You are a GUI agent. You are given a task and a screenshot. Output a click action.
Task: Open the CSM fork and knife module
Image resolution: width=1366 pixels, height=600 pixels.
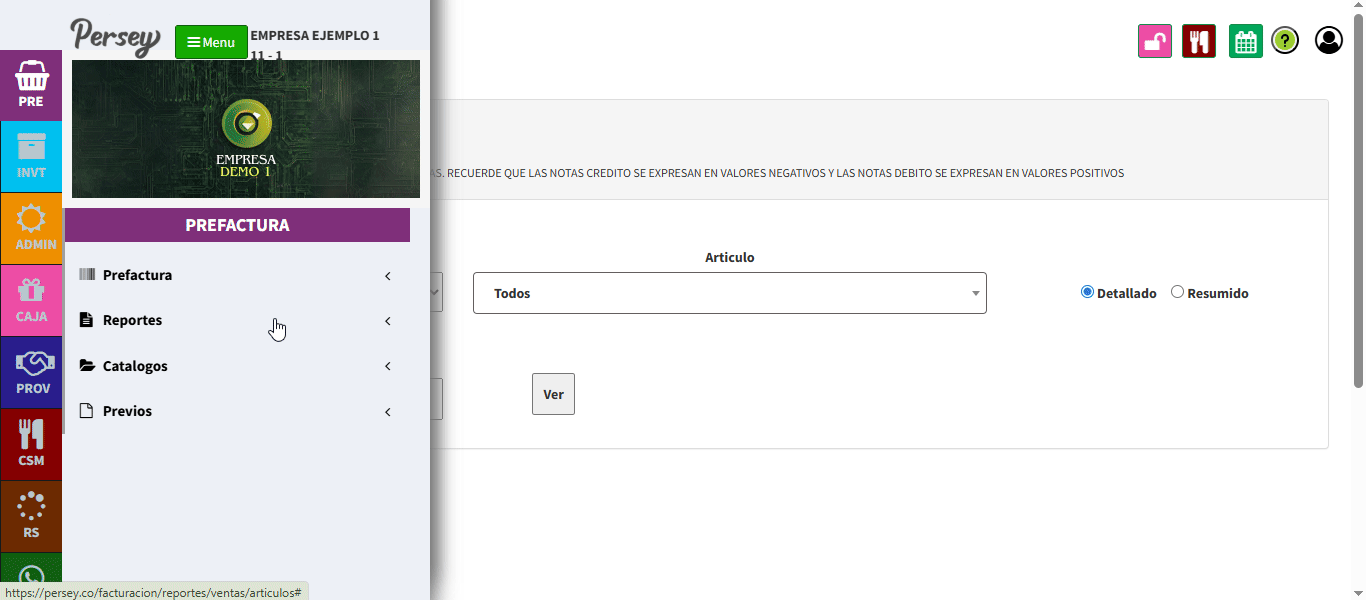(x=31, y=444)
